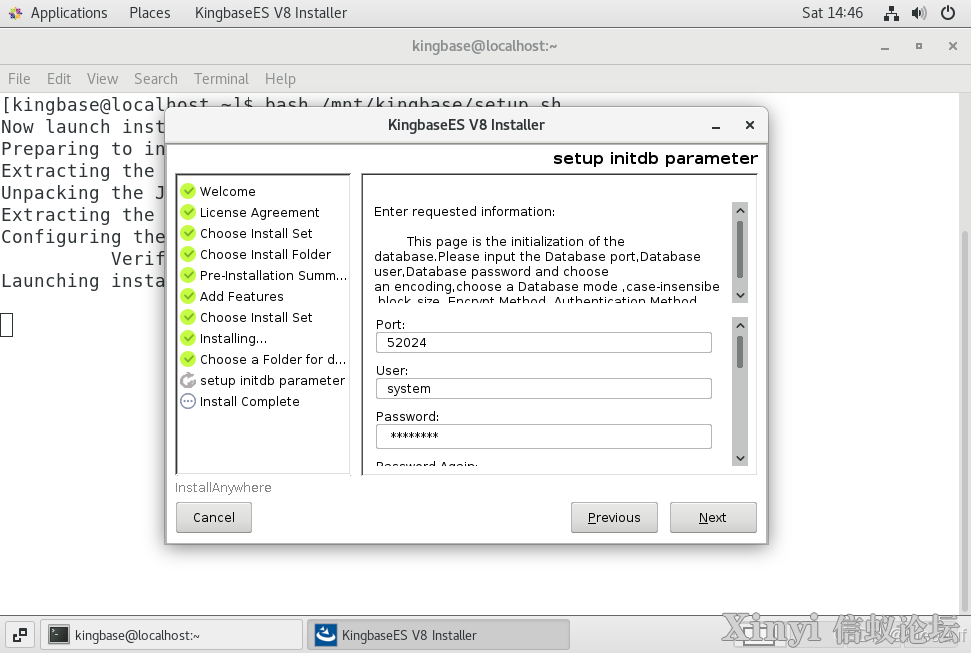Image resolution: width=971 pixels, height=653 pixels.
Task: Select the License Agreement step label
Action: pos(259,213)
